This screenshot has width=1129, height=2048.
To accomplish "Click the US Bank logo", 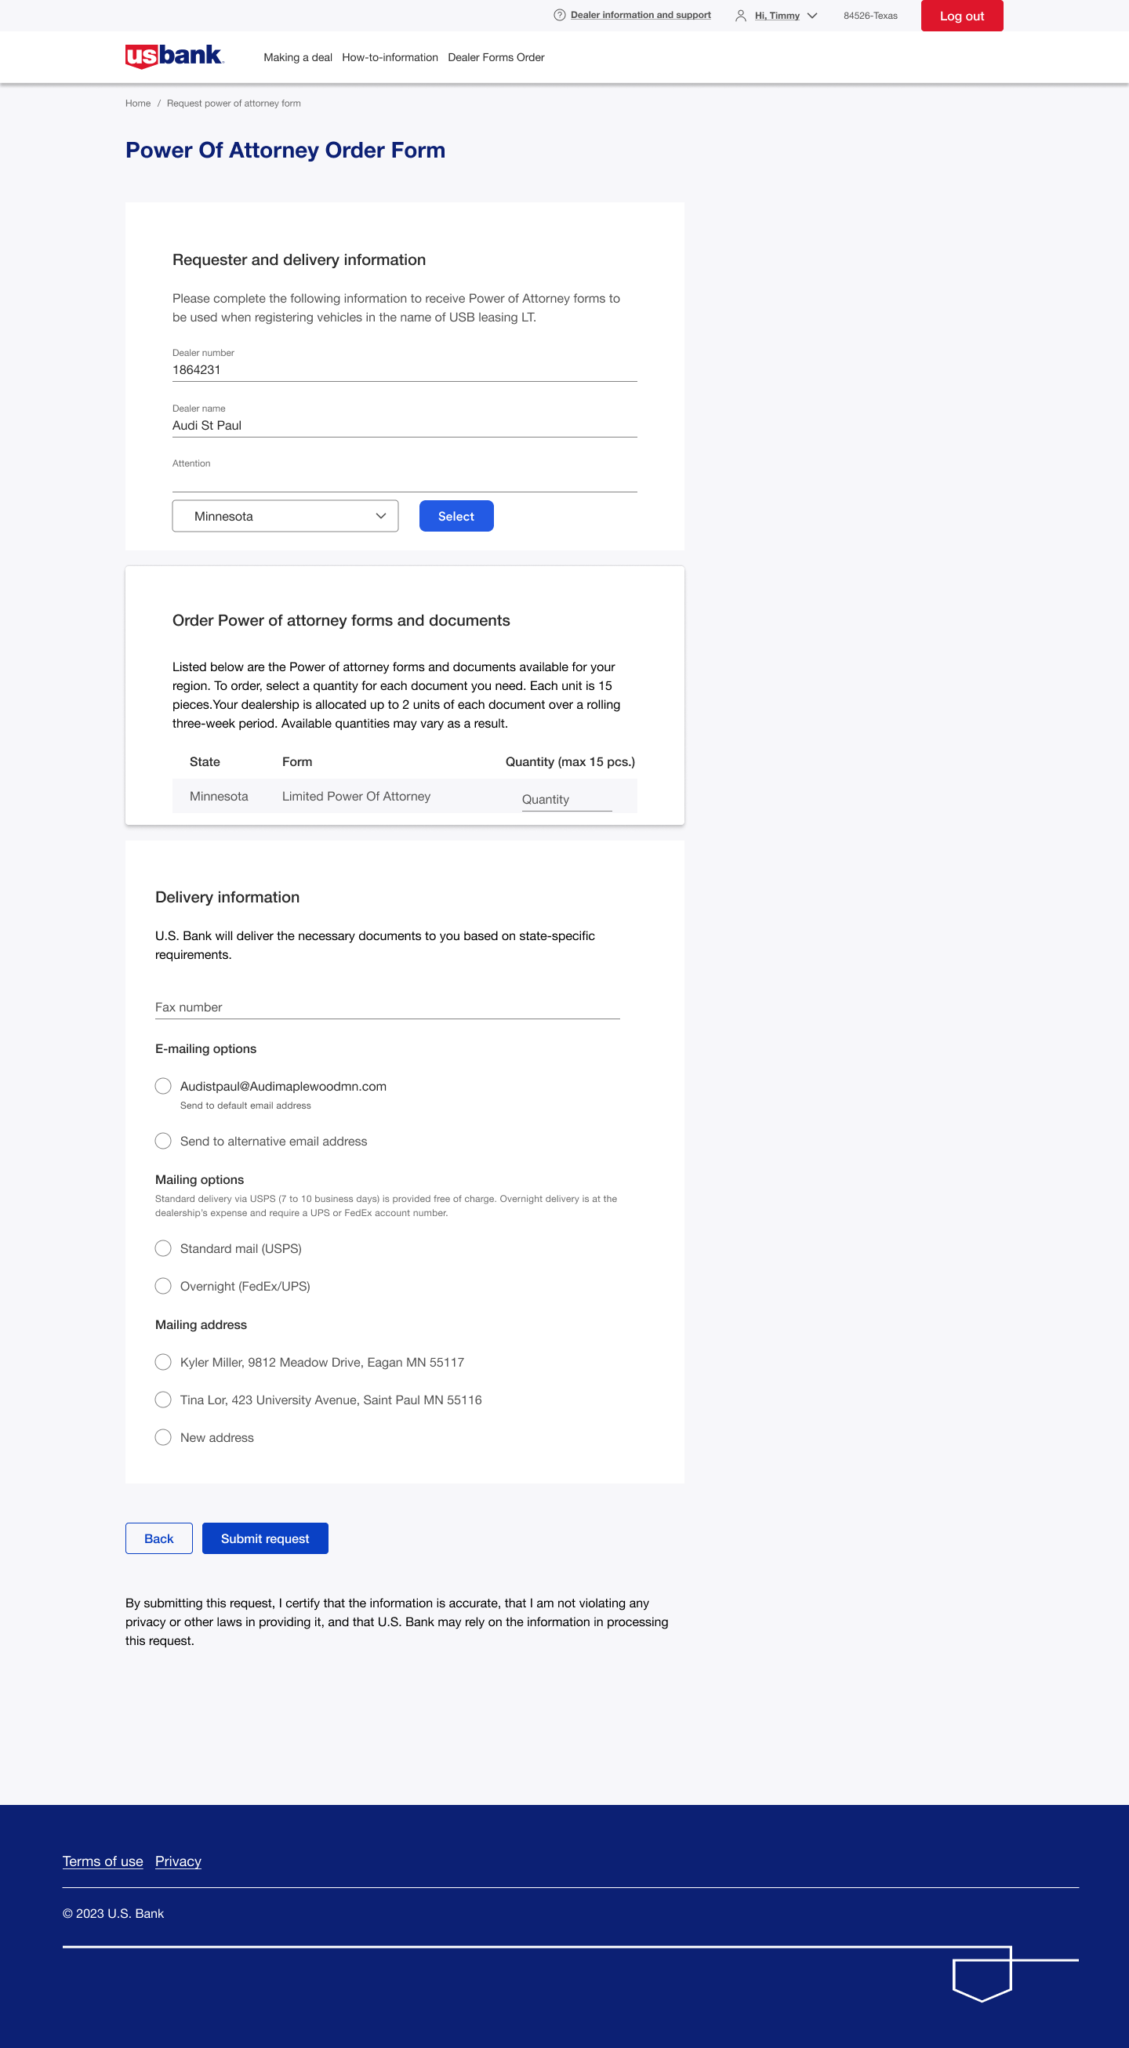I will coord(174,56).
